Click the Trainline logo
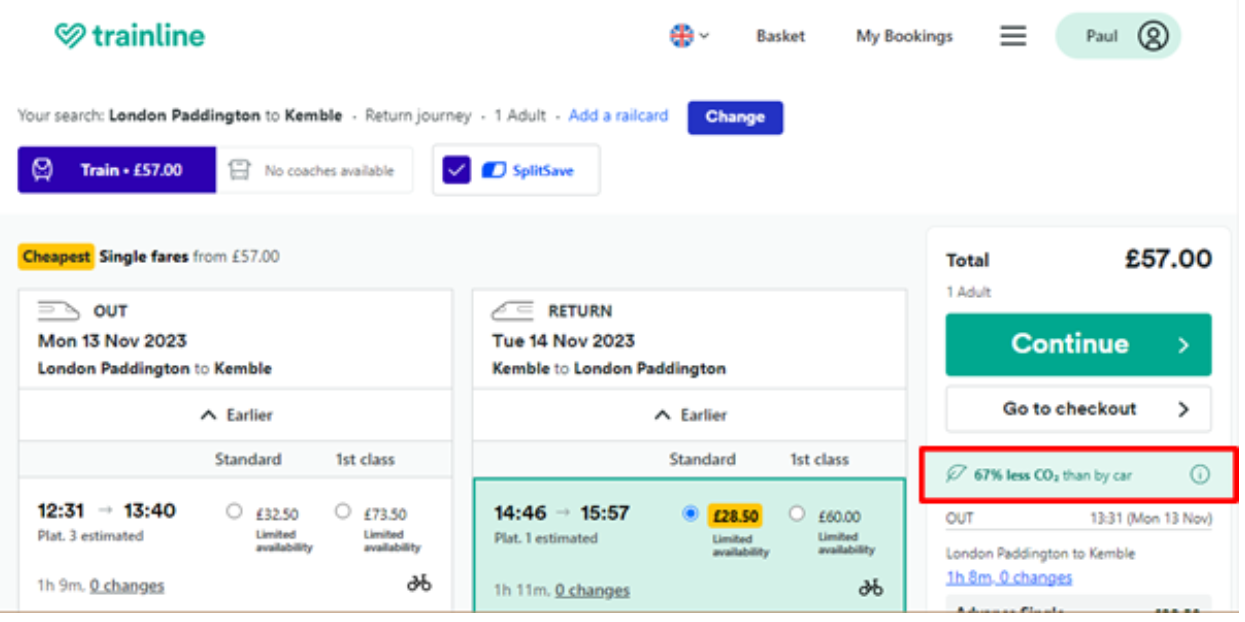 click(x=129, y=36)
